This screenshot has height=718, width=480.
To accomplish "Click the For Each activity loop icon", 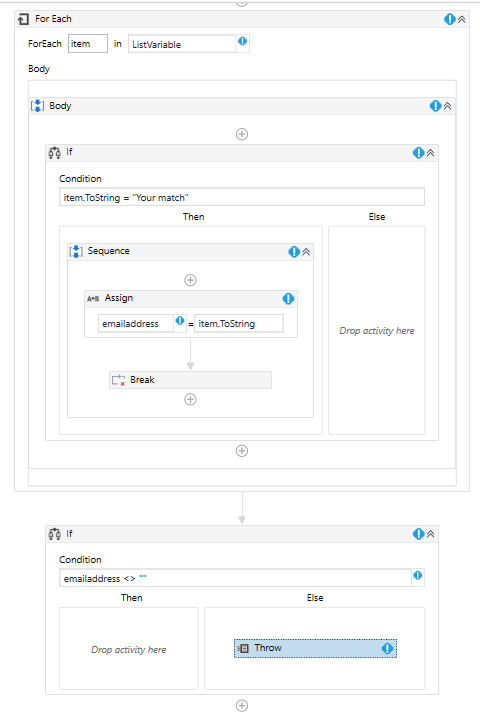I will coord(23,19).
